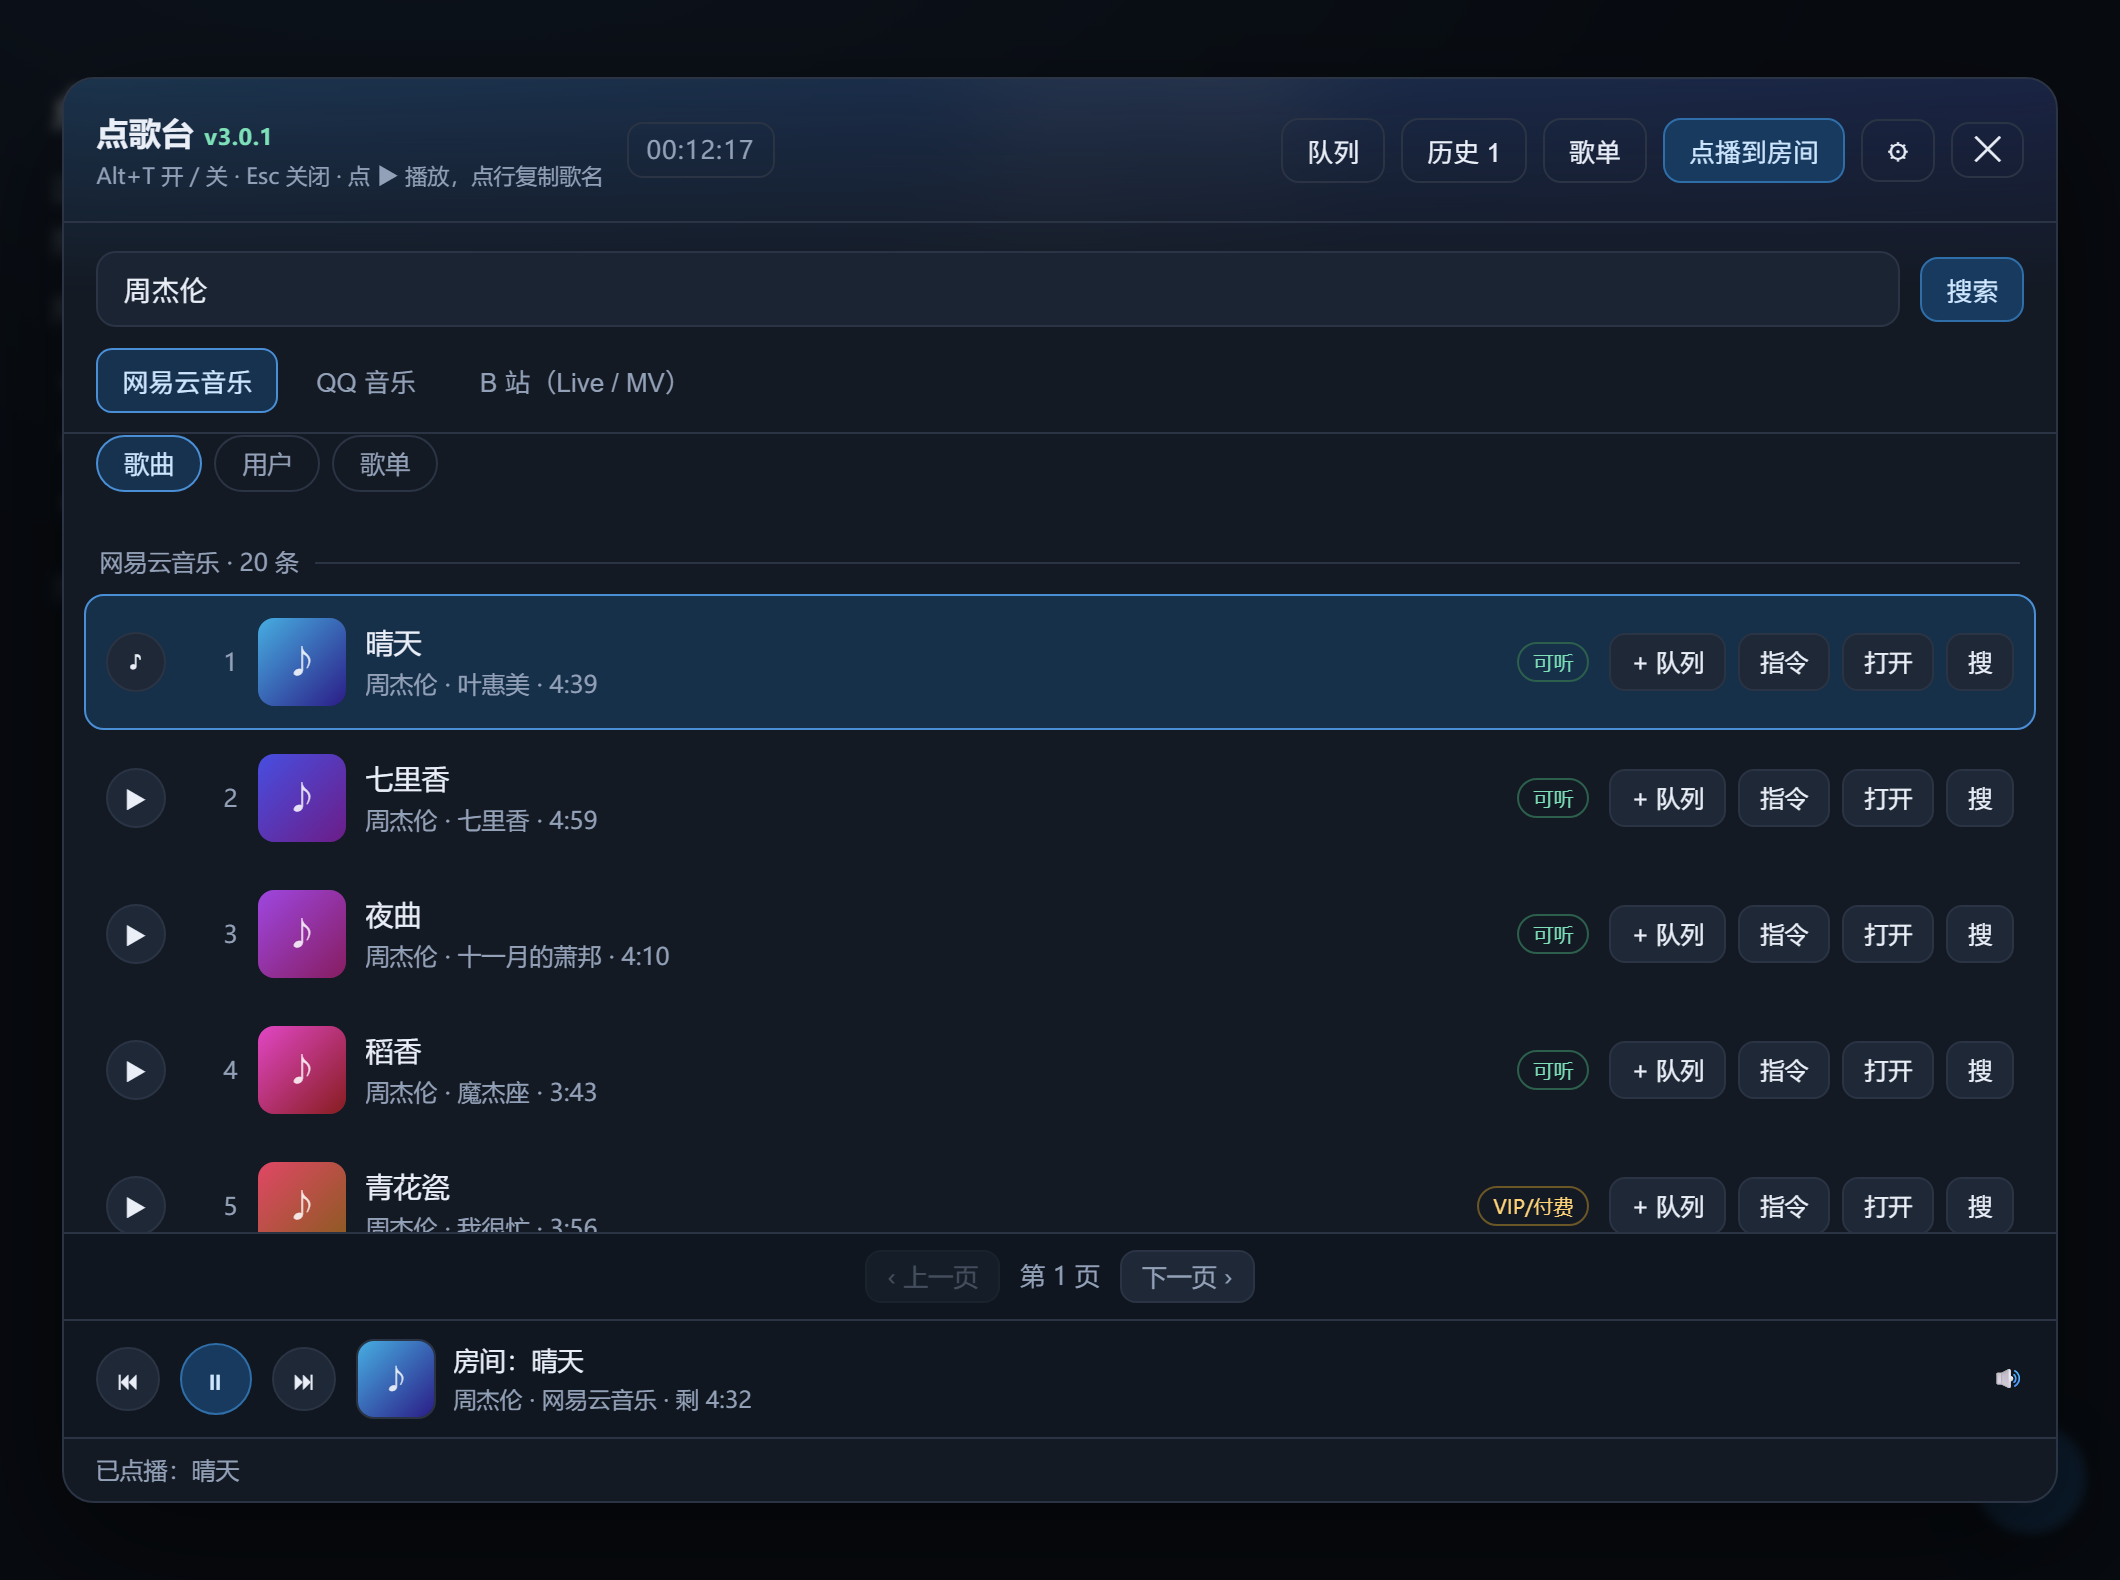This screenshot has width=2120, height=1580.
Task: Play 夜曲 with its play button
Action: point(136,934)
